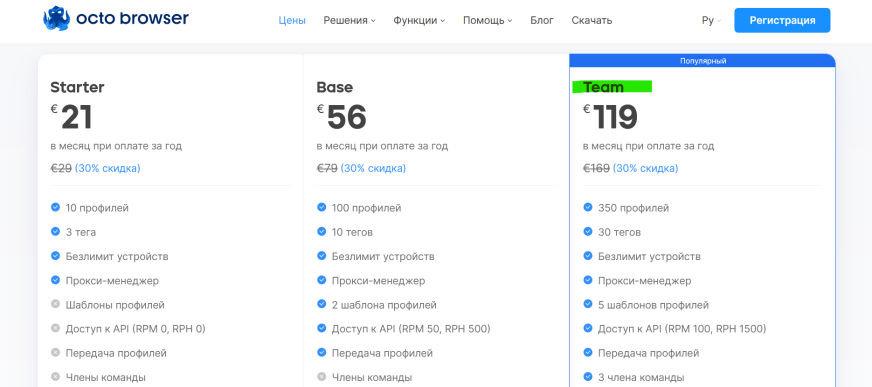Open the Блог navigation item

[x=542, y=21]
